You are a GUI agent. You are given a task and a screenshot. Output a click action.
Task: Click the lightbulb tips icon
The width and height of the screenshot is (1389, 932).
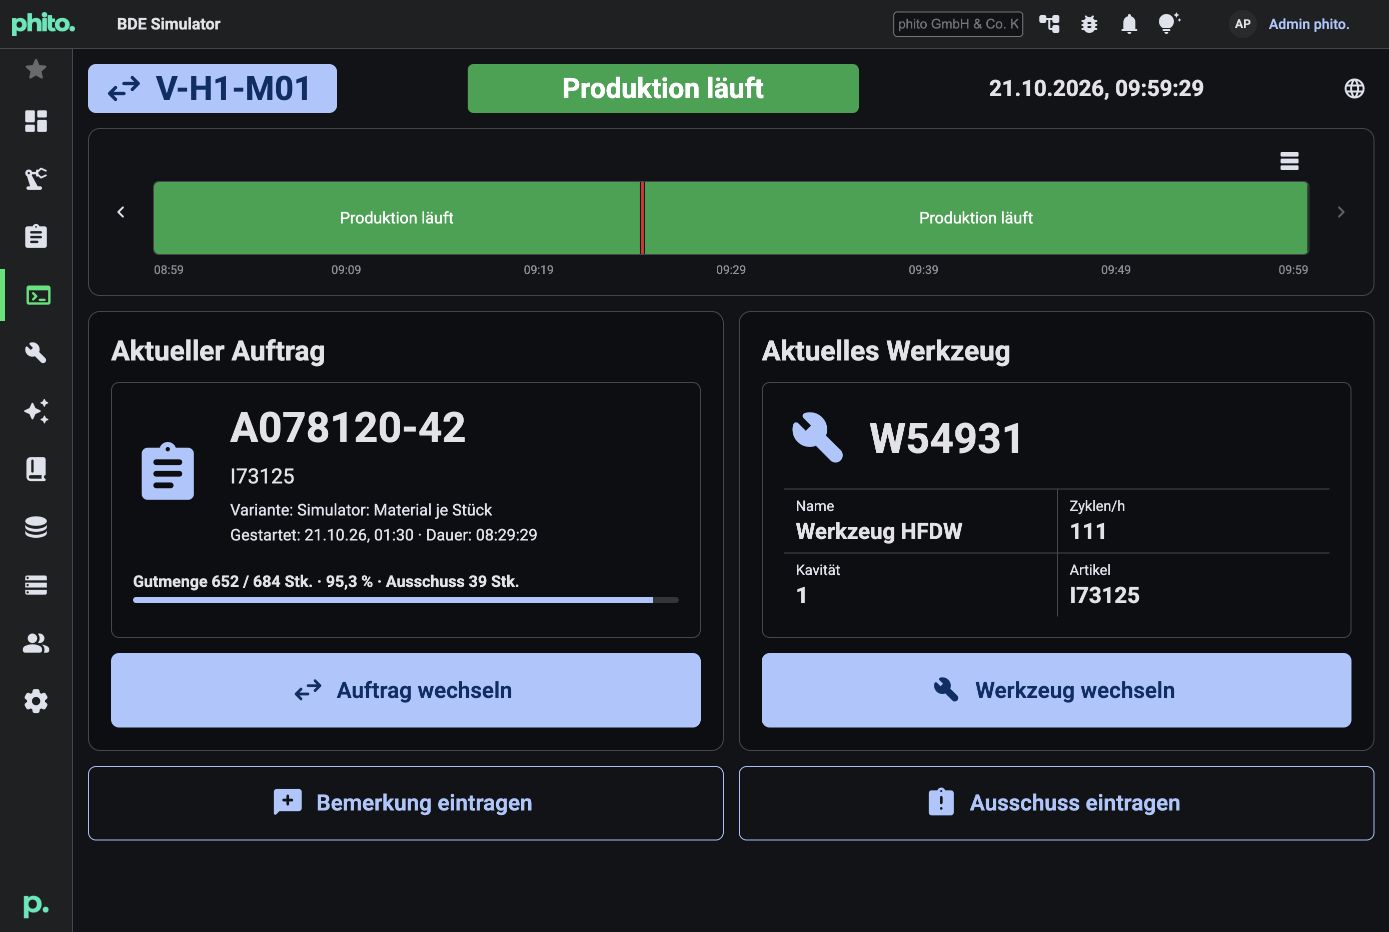pos(1169,24)
